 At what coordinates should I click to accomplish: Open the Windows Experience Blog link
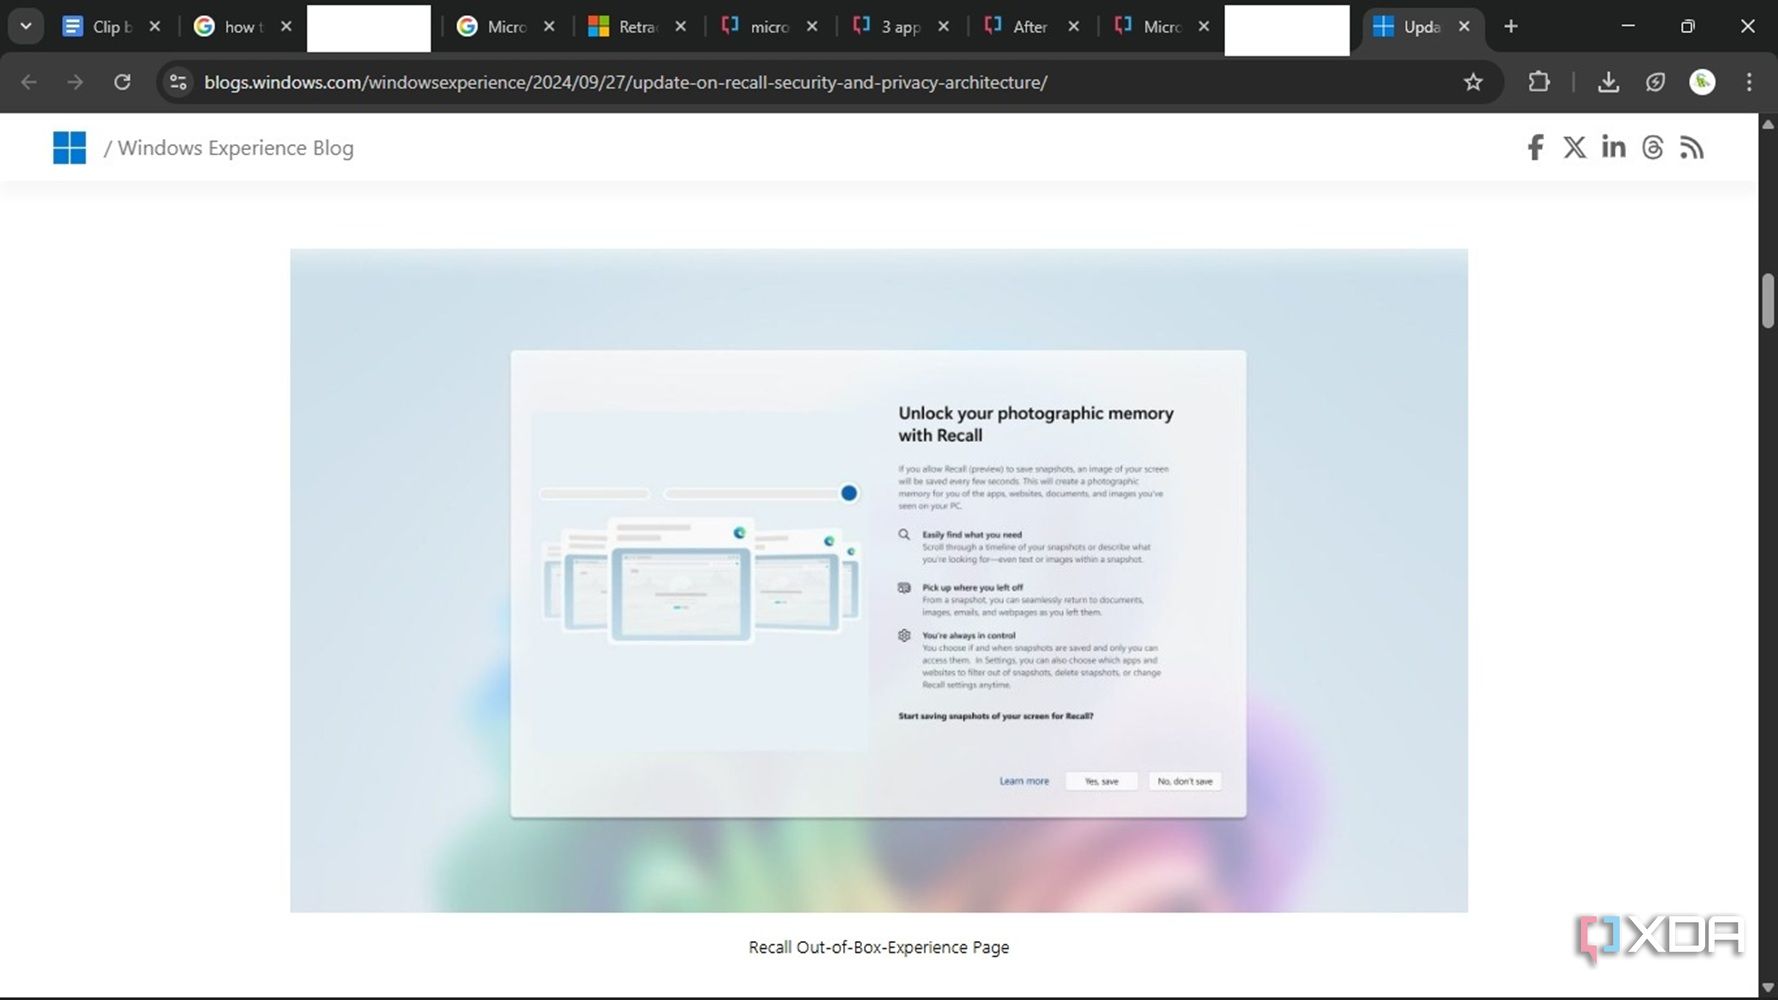[236, 148]
